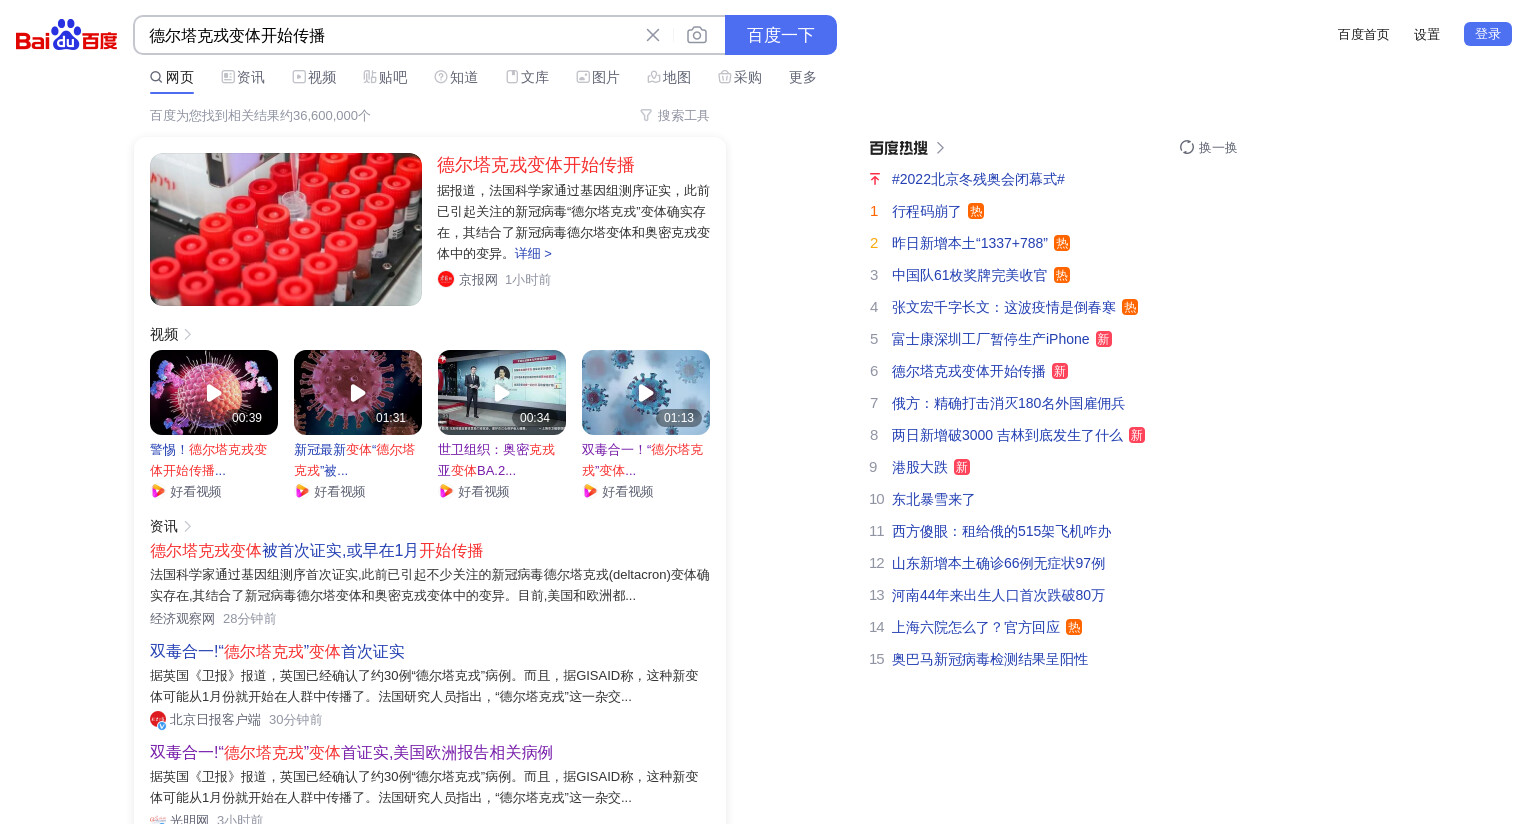Open video title 新冠最新变体
Screen dimensions: 1536x824
coord(354,460)
